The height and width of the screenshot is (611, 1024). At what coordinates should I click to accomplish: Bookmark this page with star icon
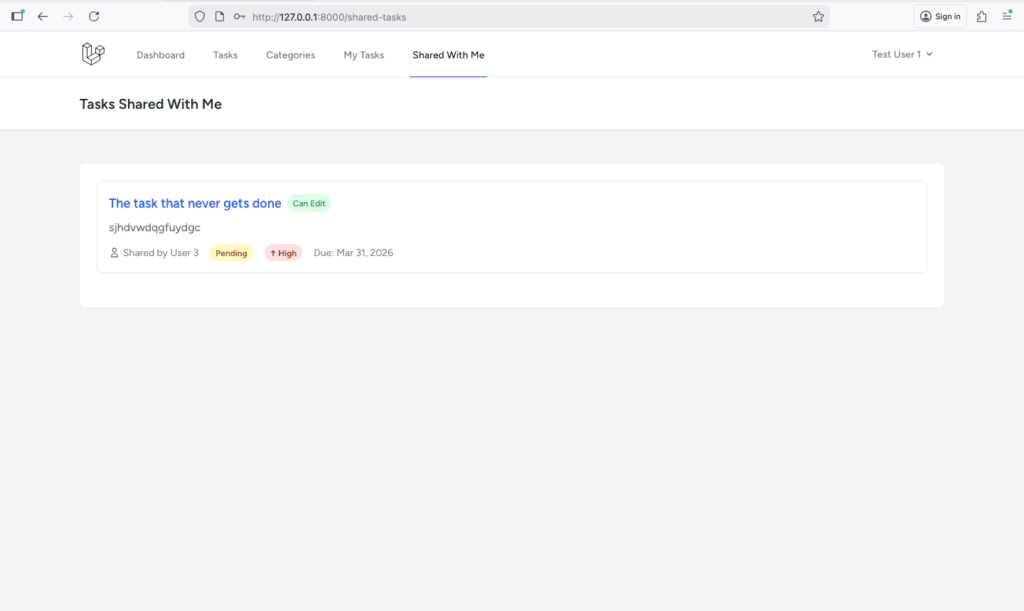coord(818,17)
